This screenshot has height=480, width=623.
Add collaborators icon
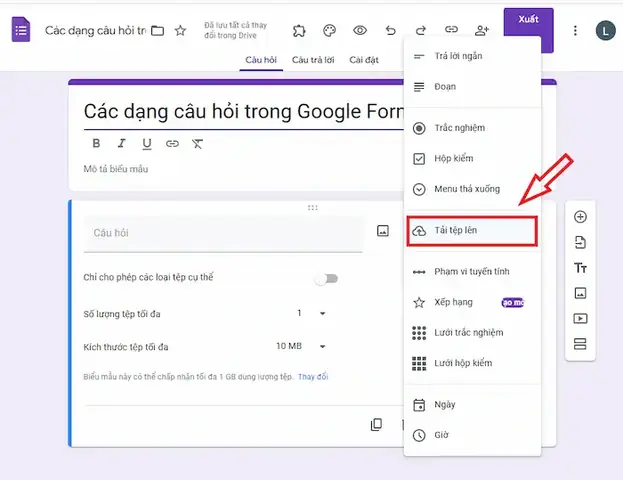click(482, 30)
